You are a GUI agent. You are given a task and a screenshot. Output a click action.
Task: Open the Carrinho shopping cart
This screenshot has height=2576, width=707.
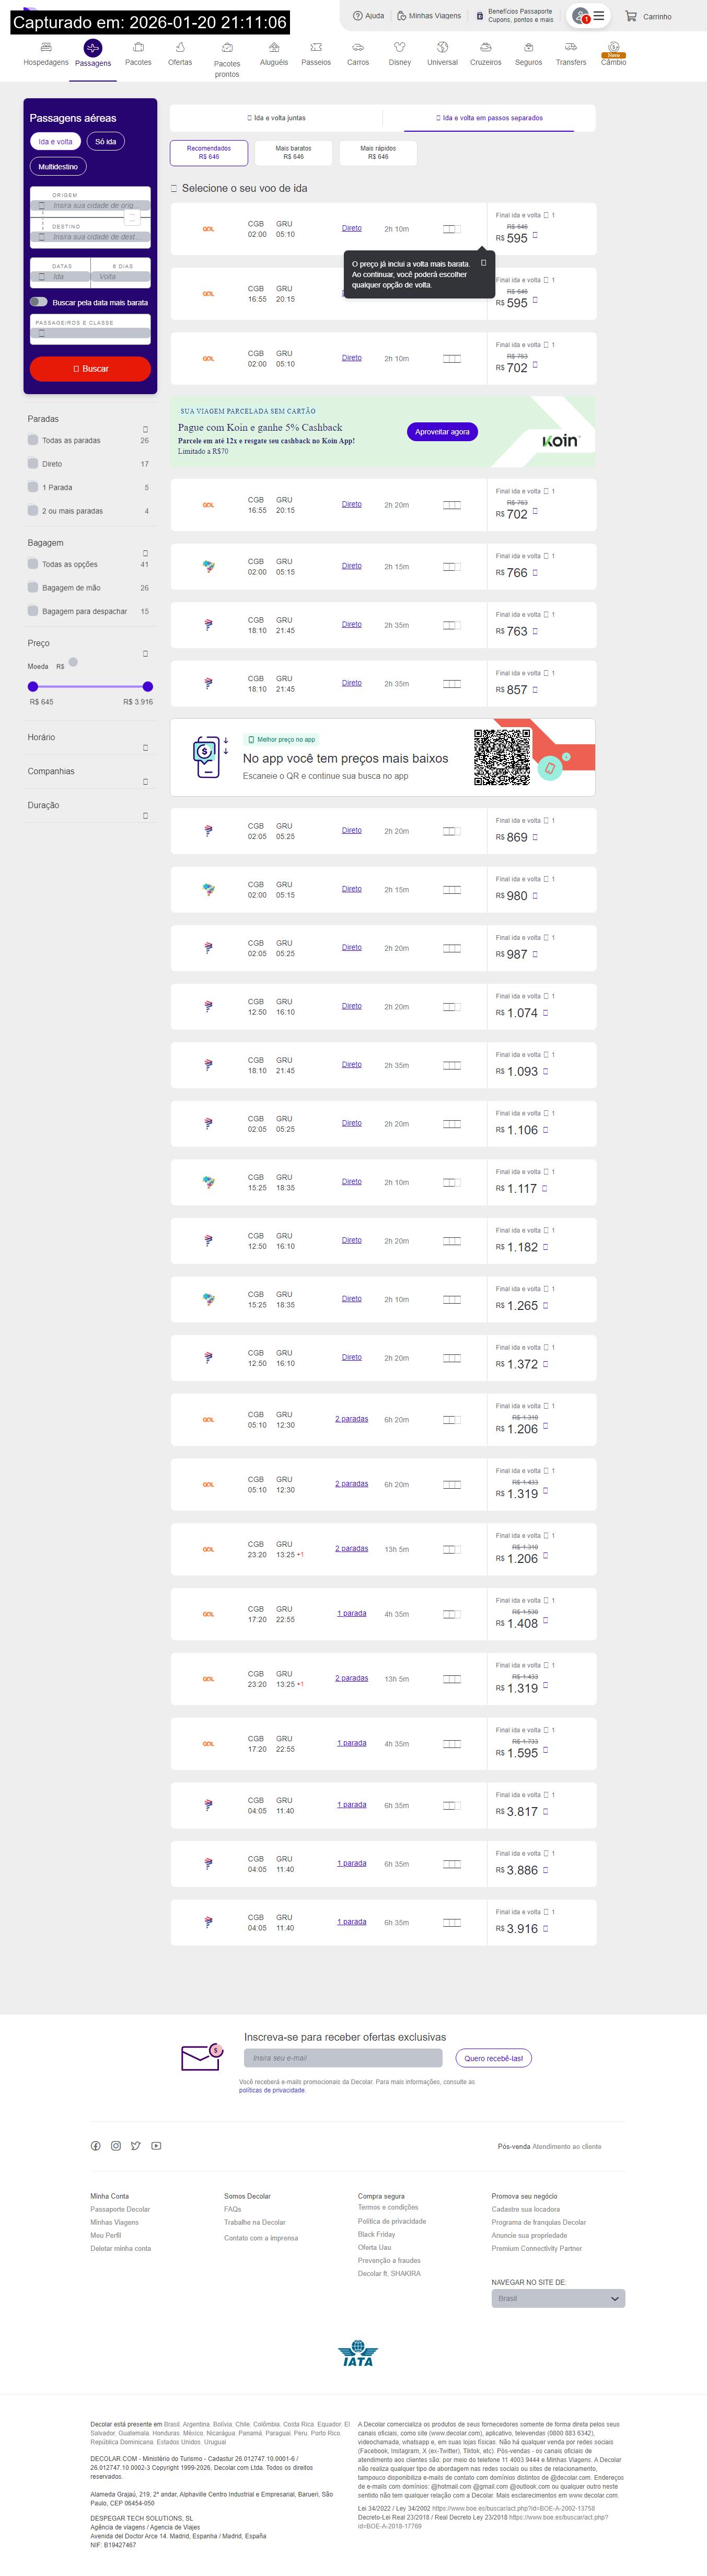(647, 16)
